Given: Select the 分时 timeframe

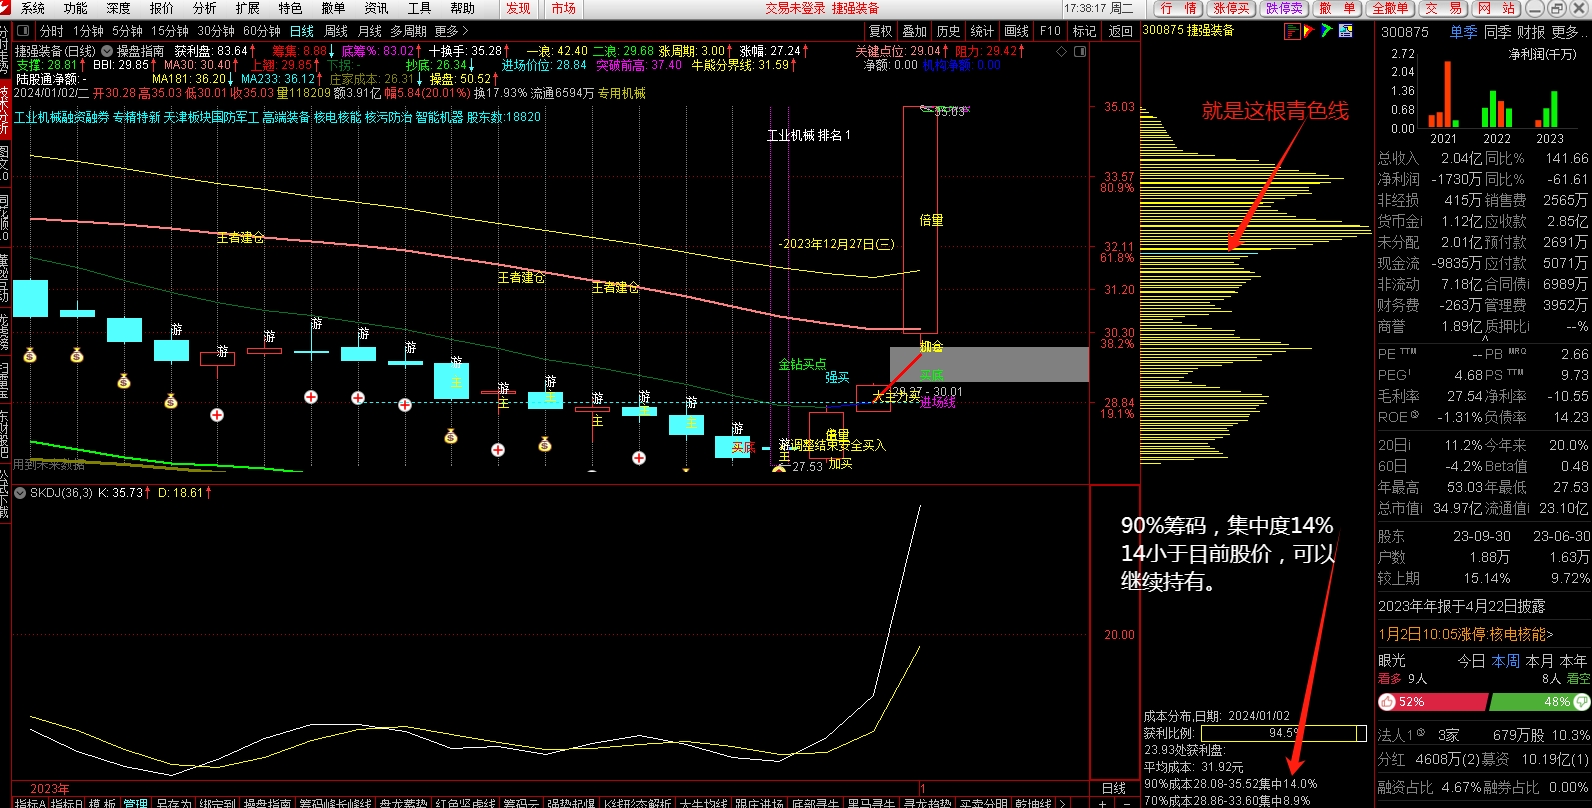Looking at the screenshot, I should point(52,31).
